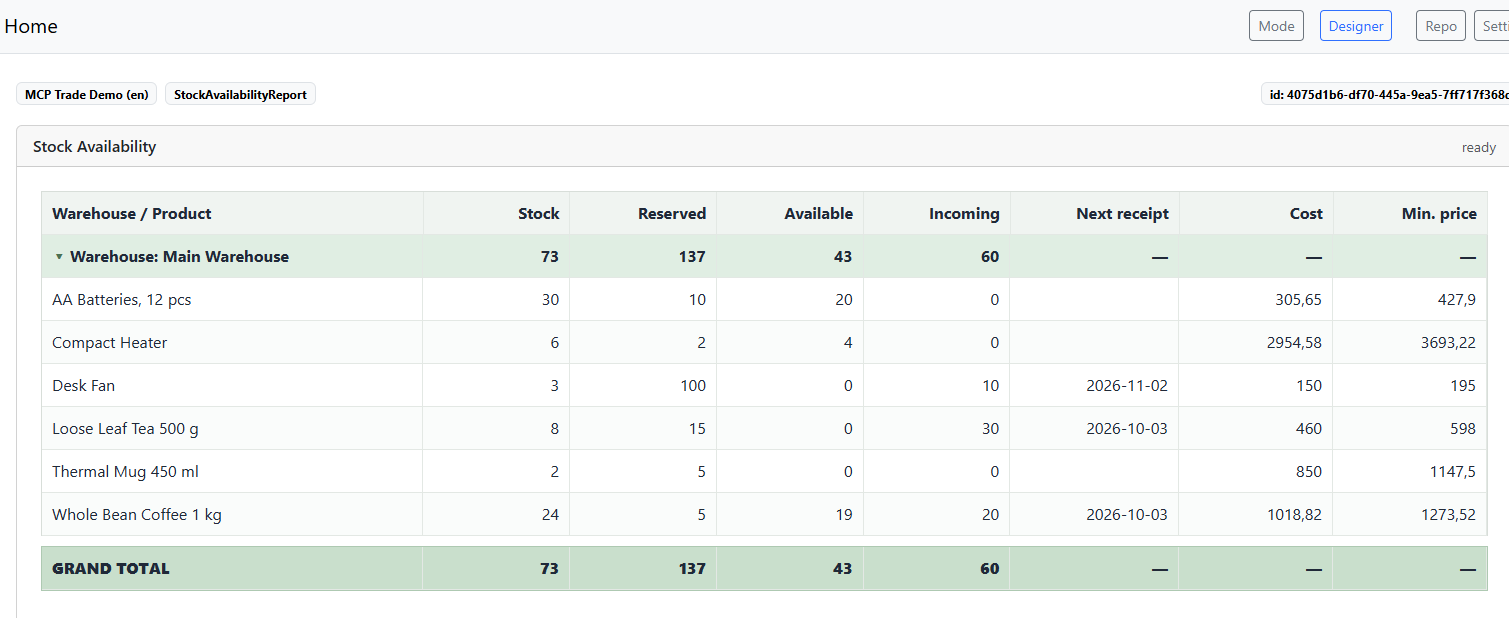The width and height of the screenshot is (1509, 618).
Task: Select the MCP Trade Demo (en) tag
Action: [87, 94]
